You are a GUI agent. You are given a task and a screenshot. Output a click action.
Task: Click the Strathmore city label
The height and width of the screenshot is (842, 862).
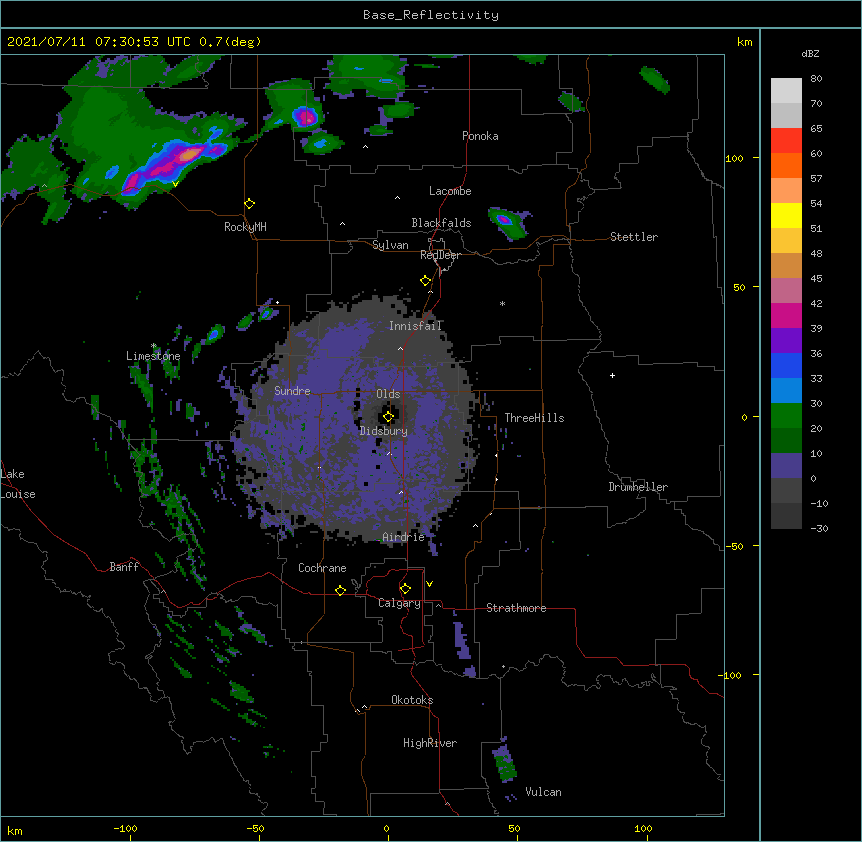point(516,608)
